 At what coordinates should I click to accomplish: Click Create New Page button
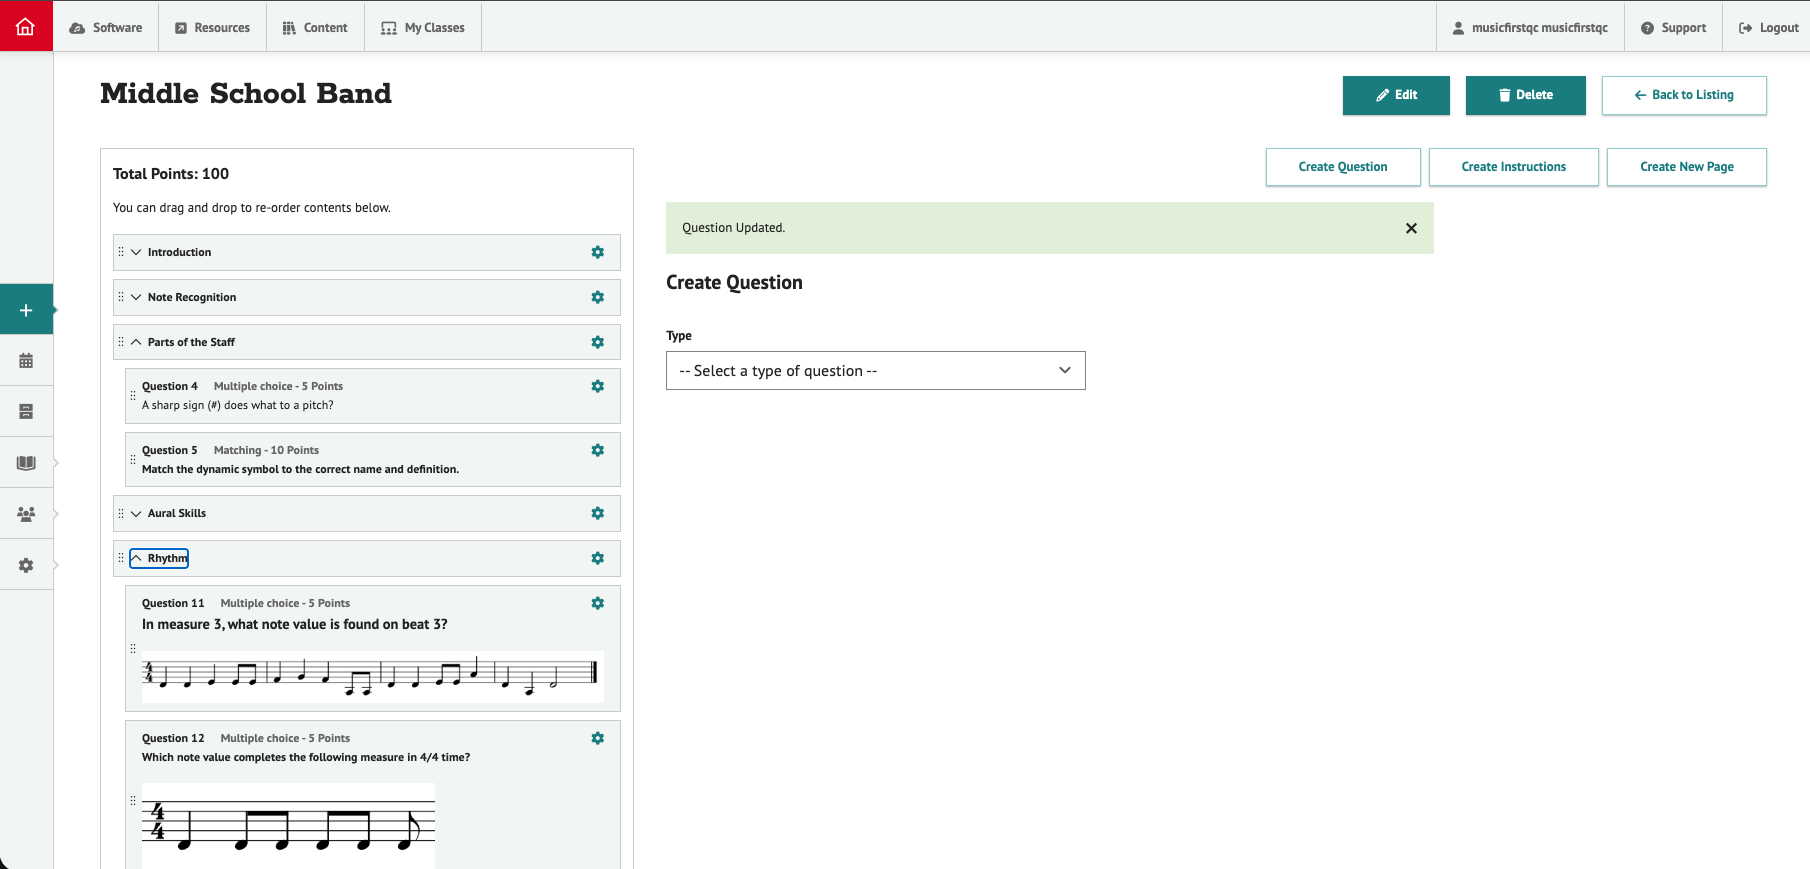click(1687, 167)
